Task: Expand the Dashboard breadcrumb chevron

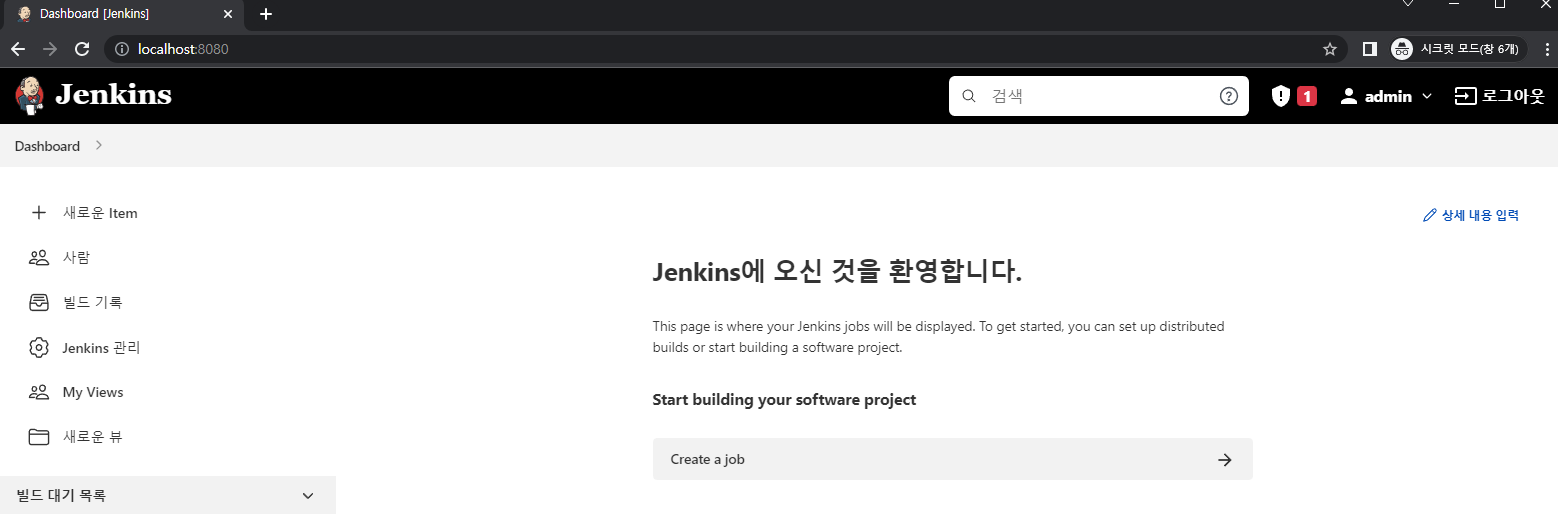Action: click(x=98, y=146)
